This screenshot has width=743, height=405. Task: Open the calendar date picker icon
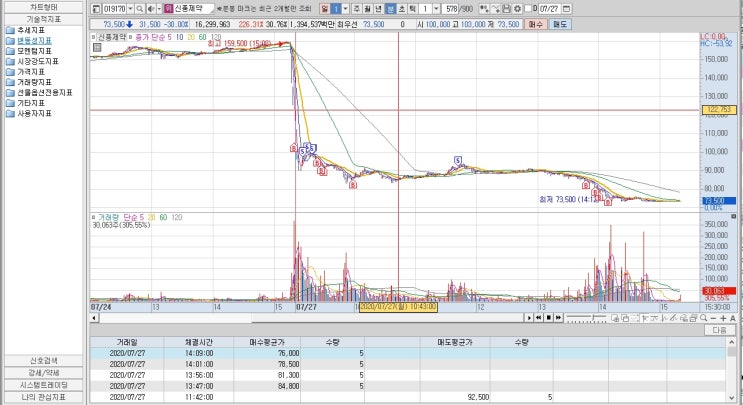566,9
